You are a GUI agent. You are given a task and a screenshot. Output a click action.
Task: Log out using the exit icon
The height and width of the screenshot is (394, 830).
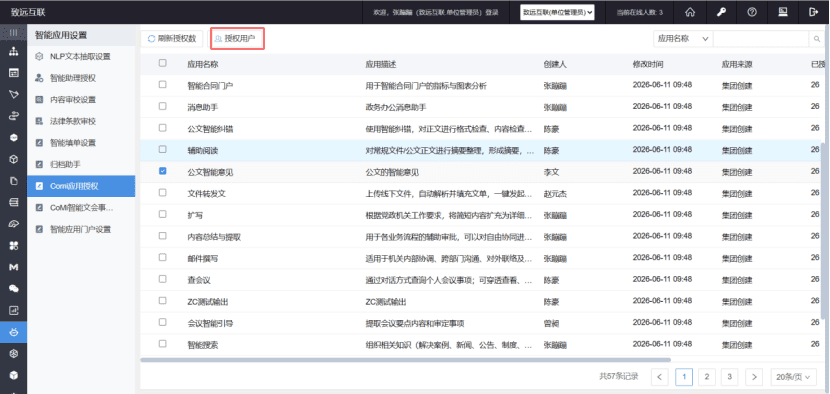pos(814,12)
